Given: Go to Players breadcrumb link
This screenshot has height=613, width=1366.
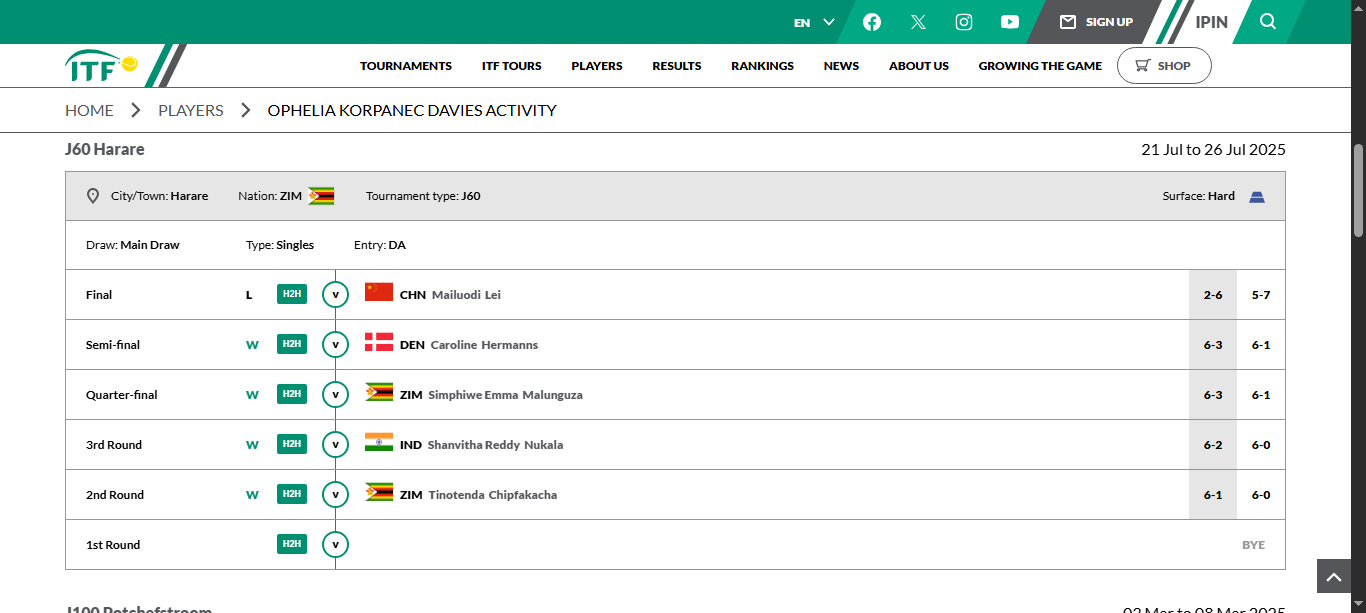Looking at the screenshot, I should 190,110.
